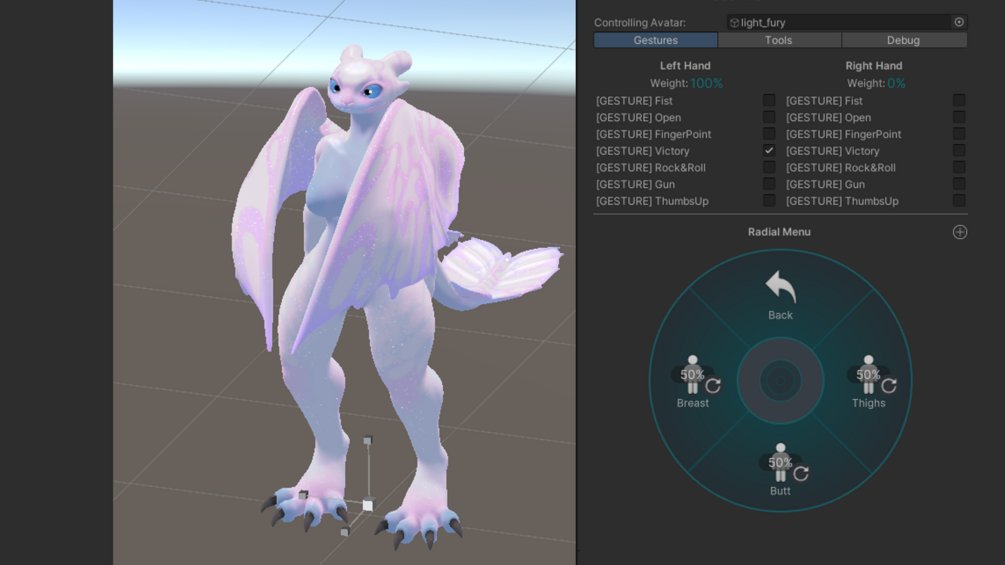1005x565 pixels.
Task: Open the Breast radial puppet
Action: (693, 382)
